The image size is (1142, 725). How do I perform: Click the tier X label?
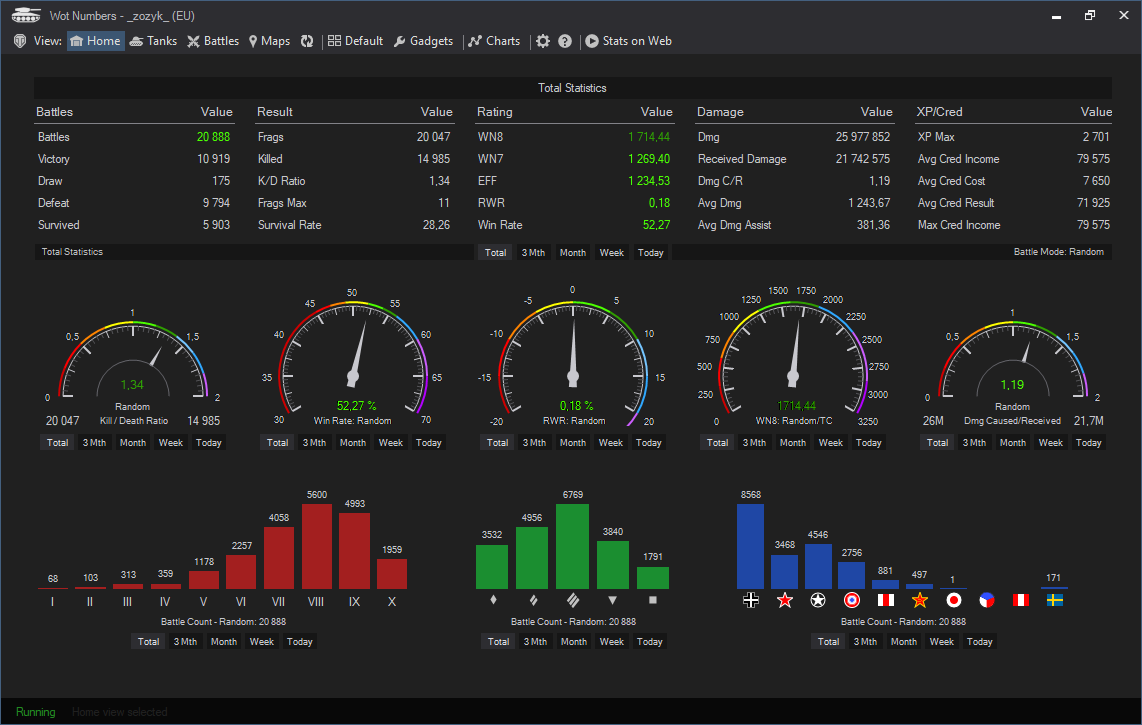click(392, 602)
